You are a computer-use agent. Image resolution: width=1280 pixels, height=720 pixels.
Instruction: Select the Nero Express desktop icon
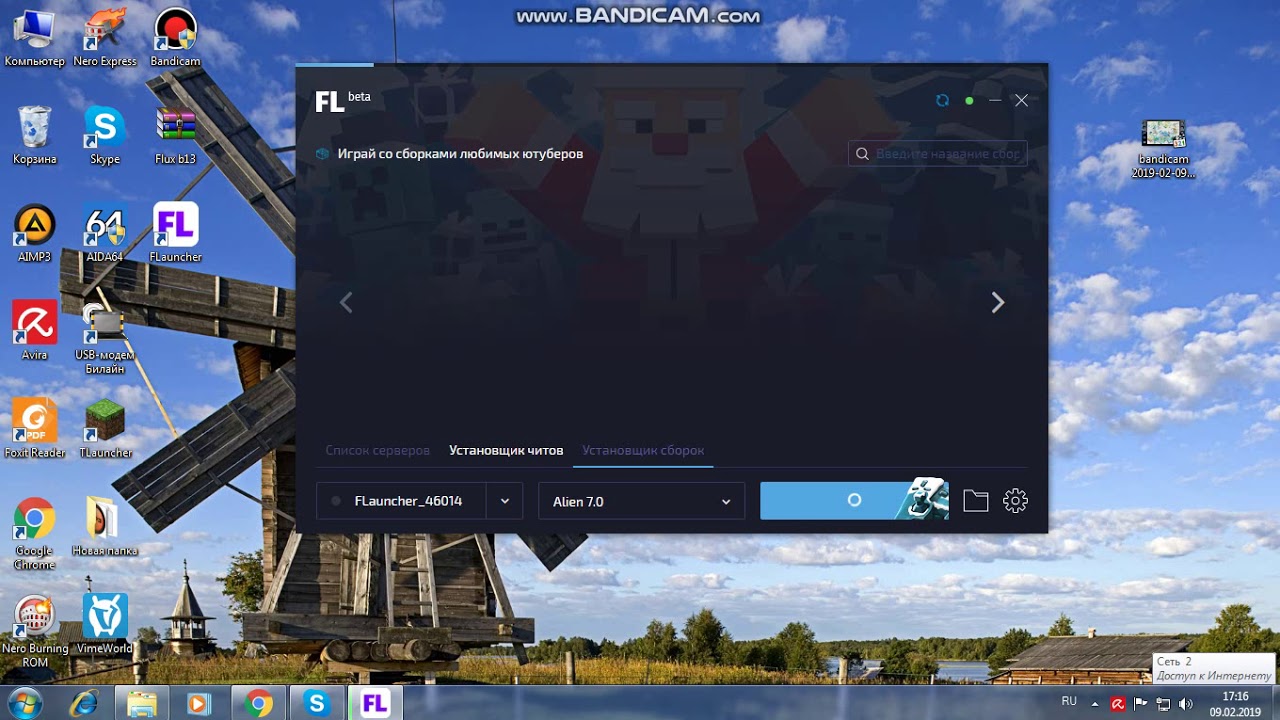105,40
